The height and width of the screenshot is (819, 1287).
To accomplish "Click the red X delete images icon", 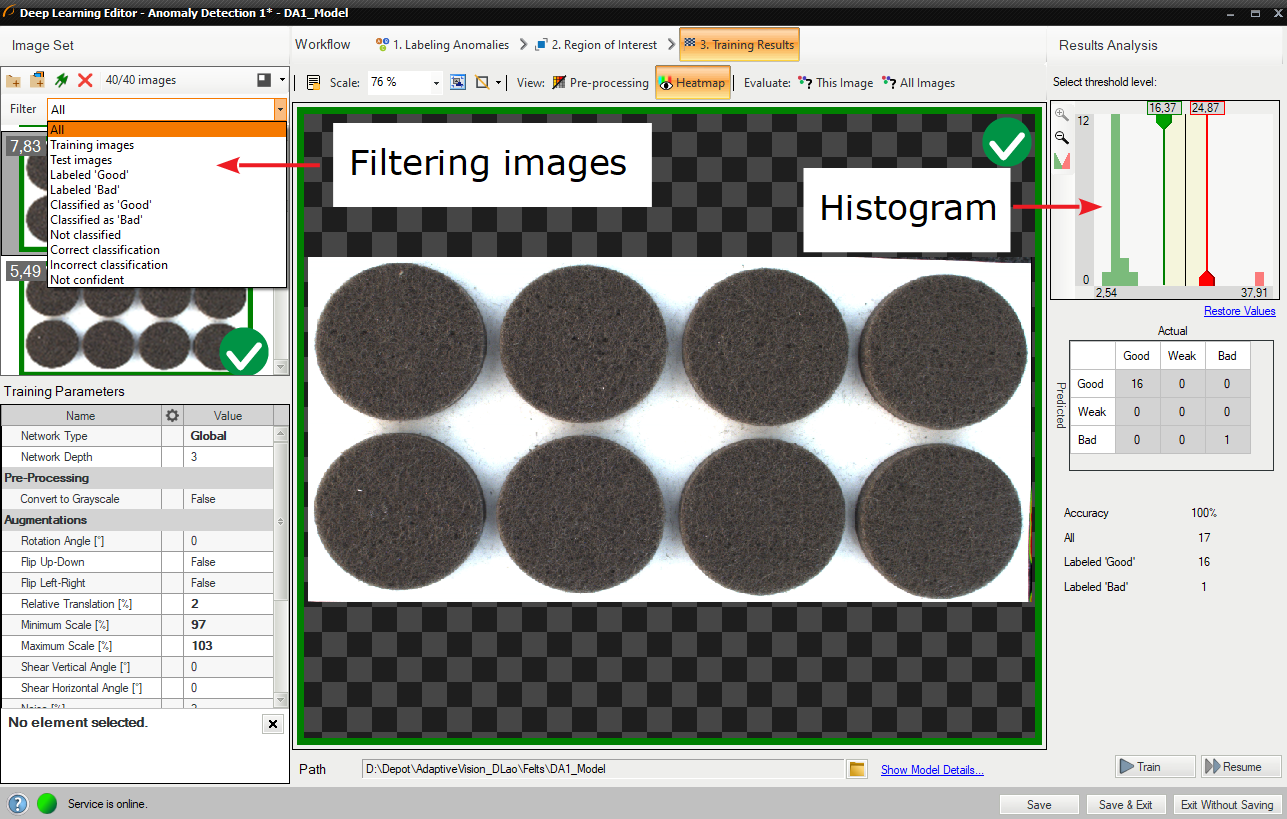I will point(85,80).
